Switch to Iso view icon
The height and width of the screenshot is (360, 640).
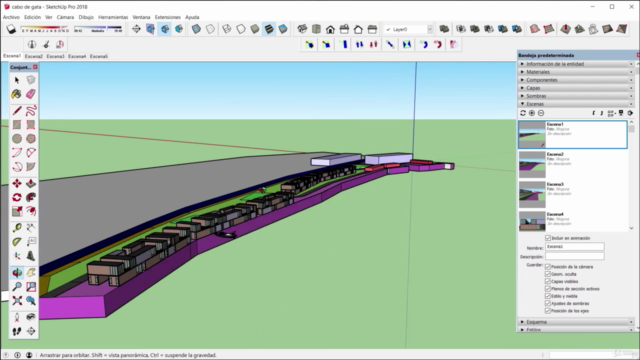302,29
